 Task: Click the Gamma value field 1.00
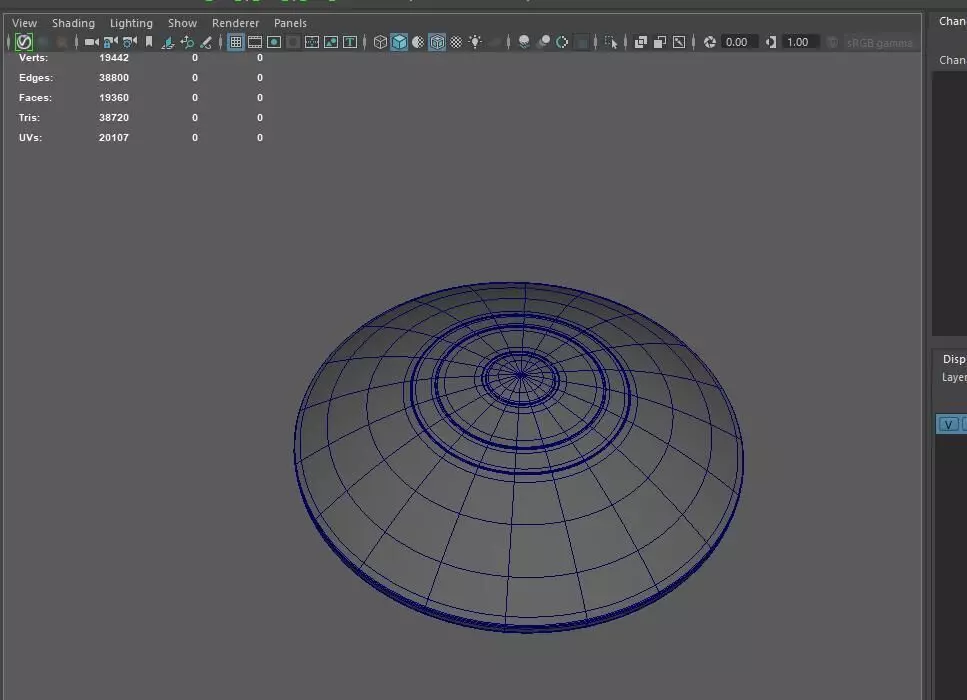(x=800, y=42)
